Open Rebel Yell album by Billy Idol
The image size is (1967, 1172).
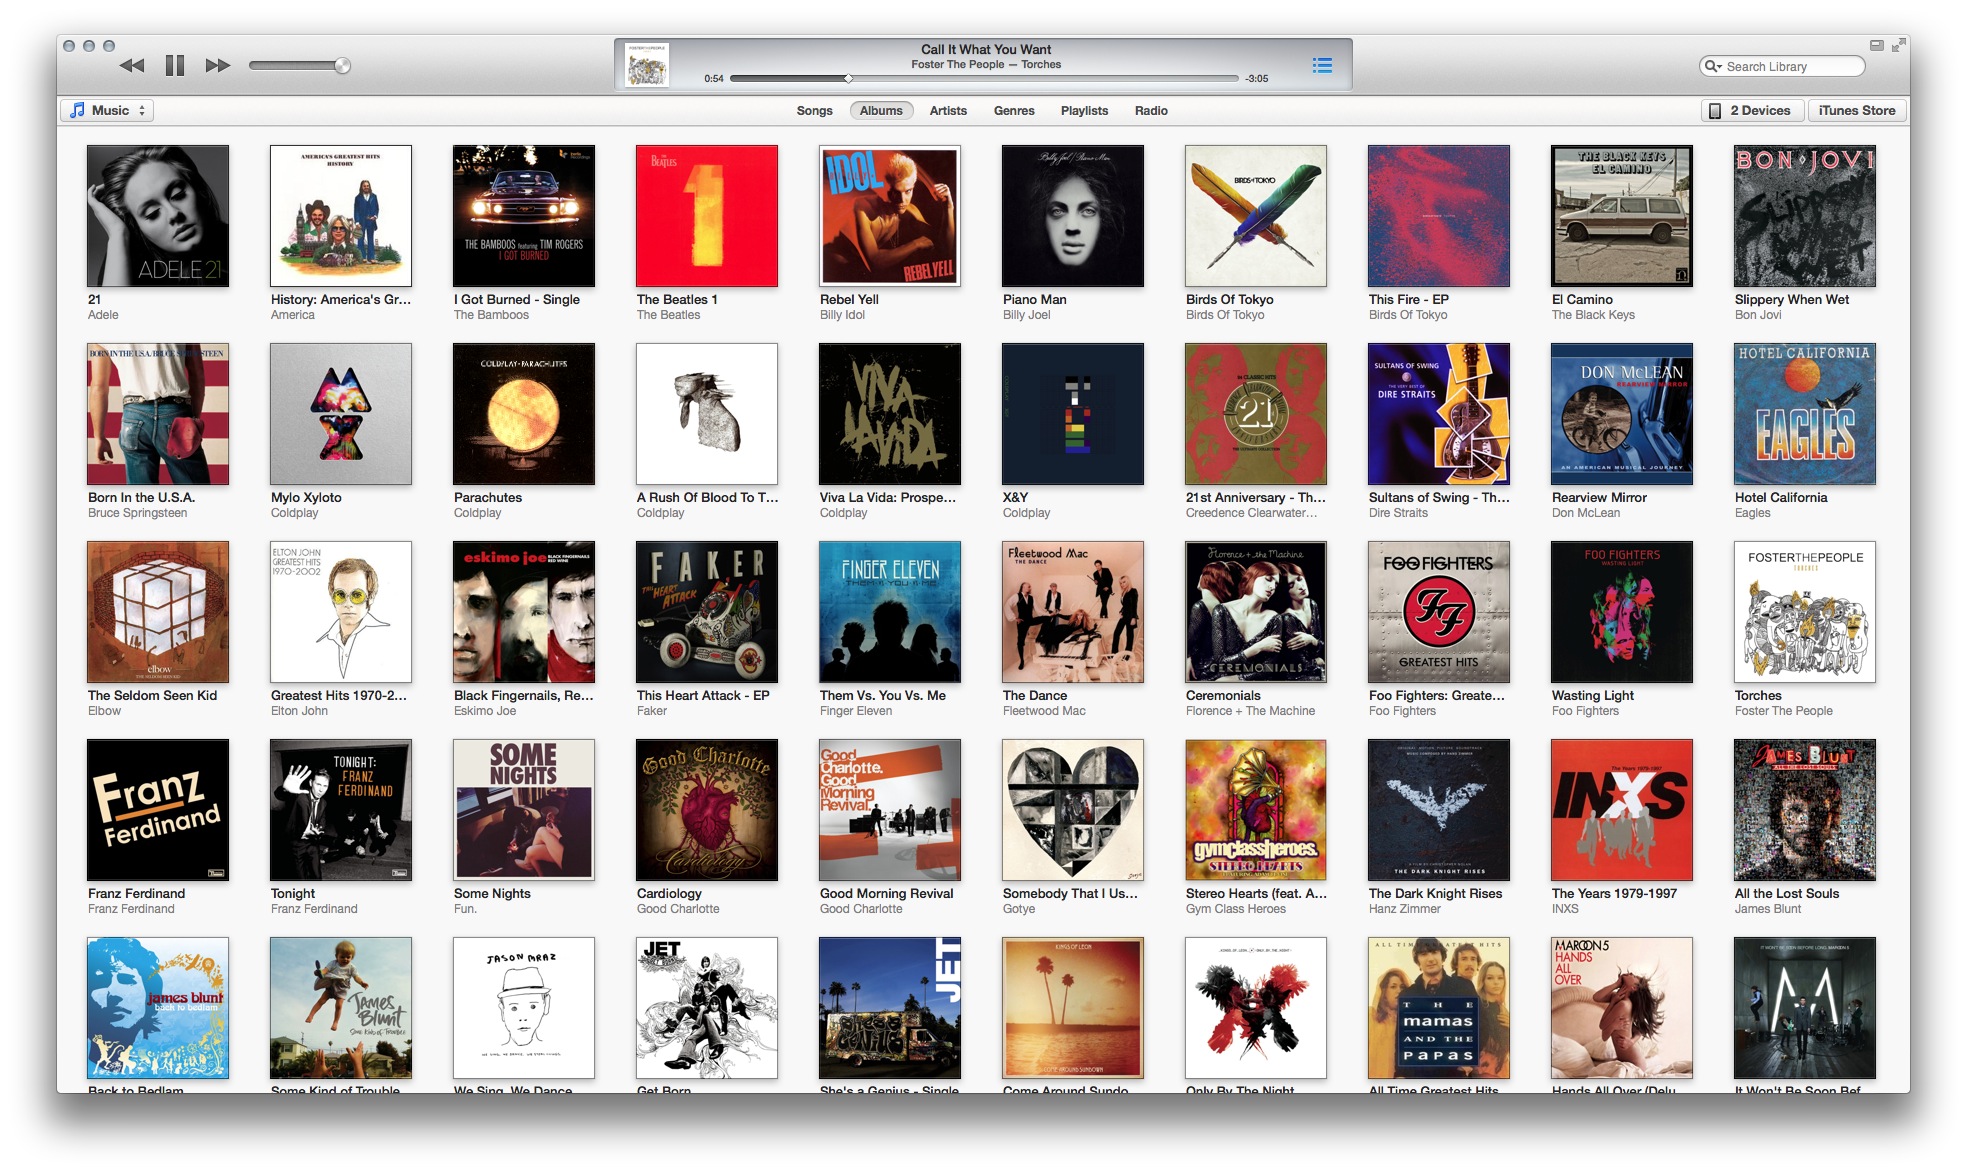coord(890,216)
